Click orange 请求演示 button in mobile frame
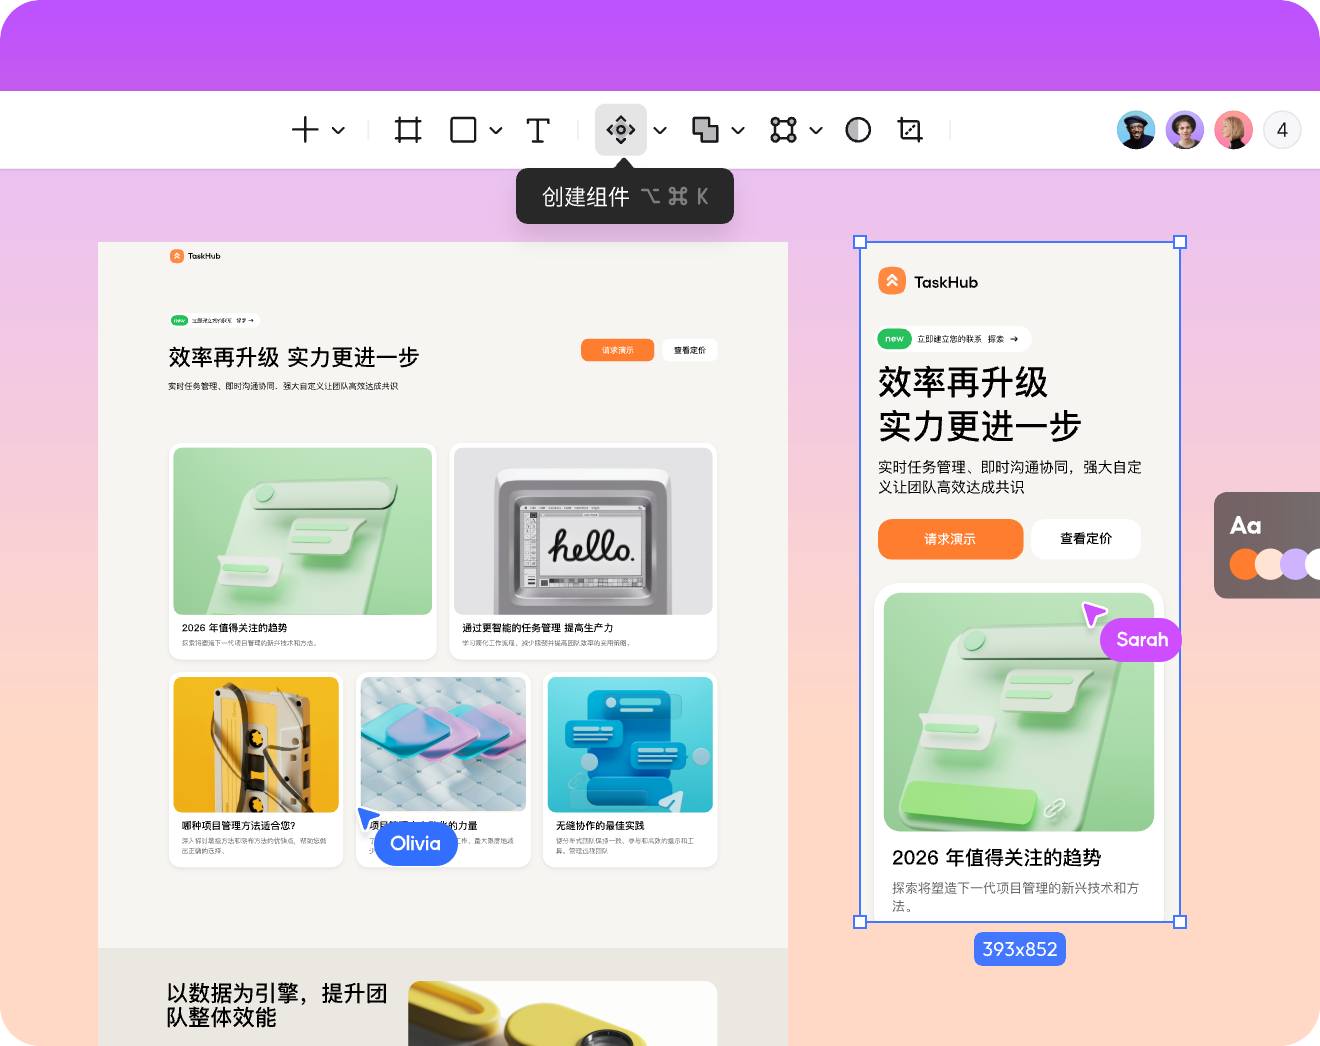 (950, 539)
